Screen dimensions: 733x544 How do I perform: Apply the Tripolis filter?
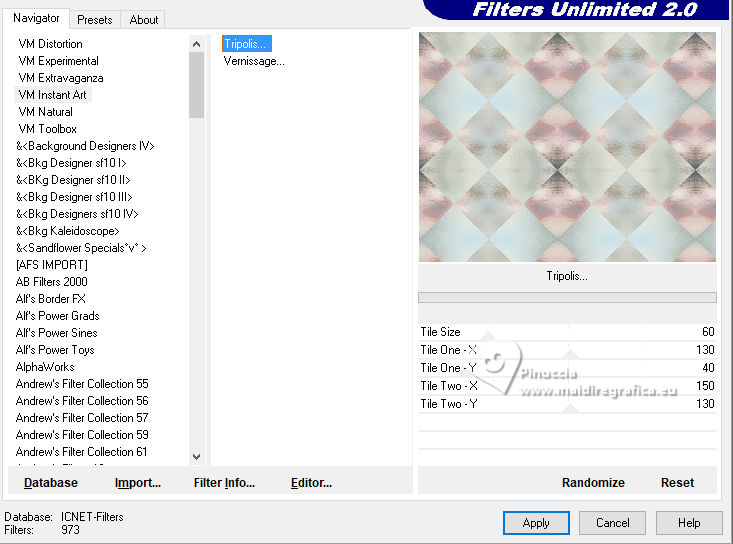[536, 523]
